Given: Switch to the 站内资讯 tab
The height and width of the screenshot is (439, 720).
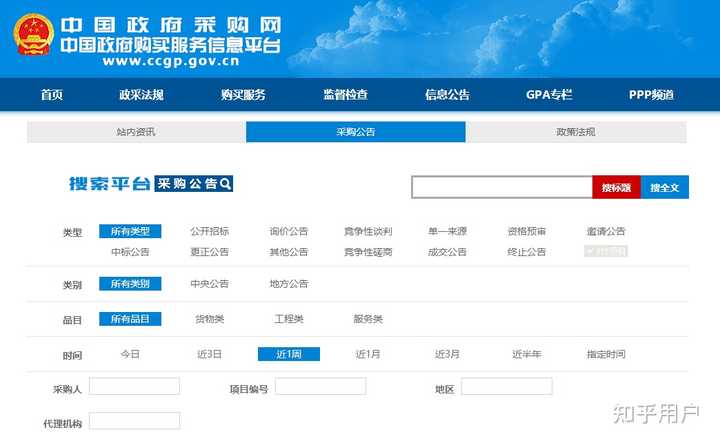Looking at the screenshot, I should (136, 132).
